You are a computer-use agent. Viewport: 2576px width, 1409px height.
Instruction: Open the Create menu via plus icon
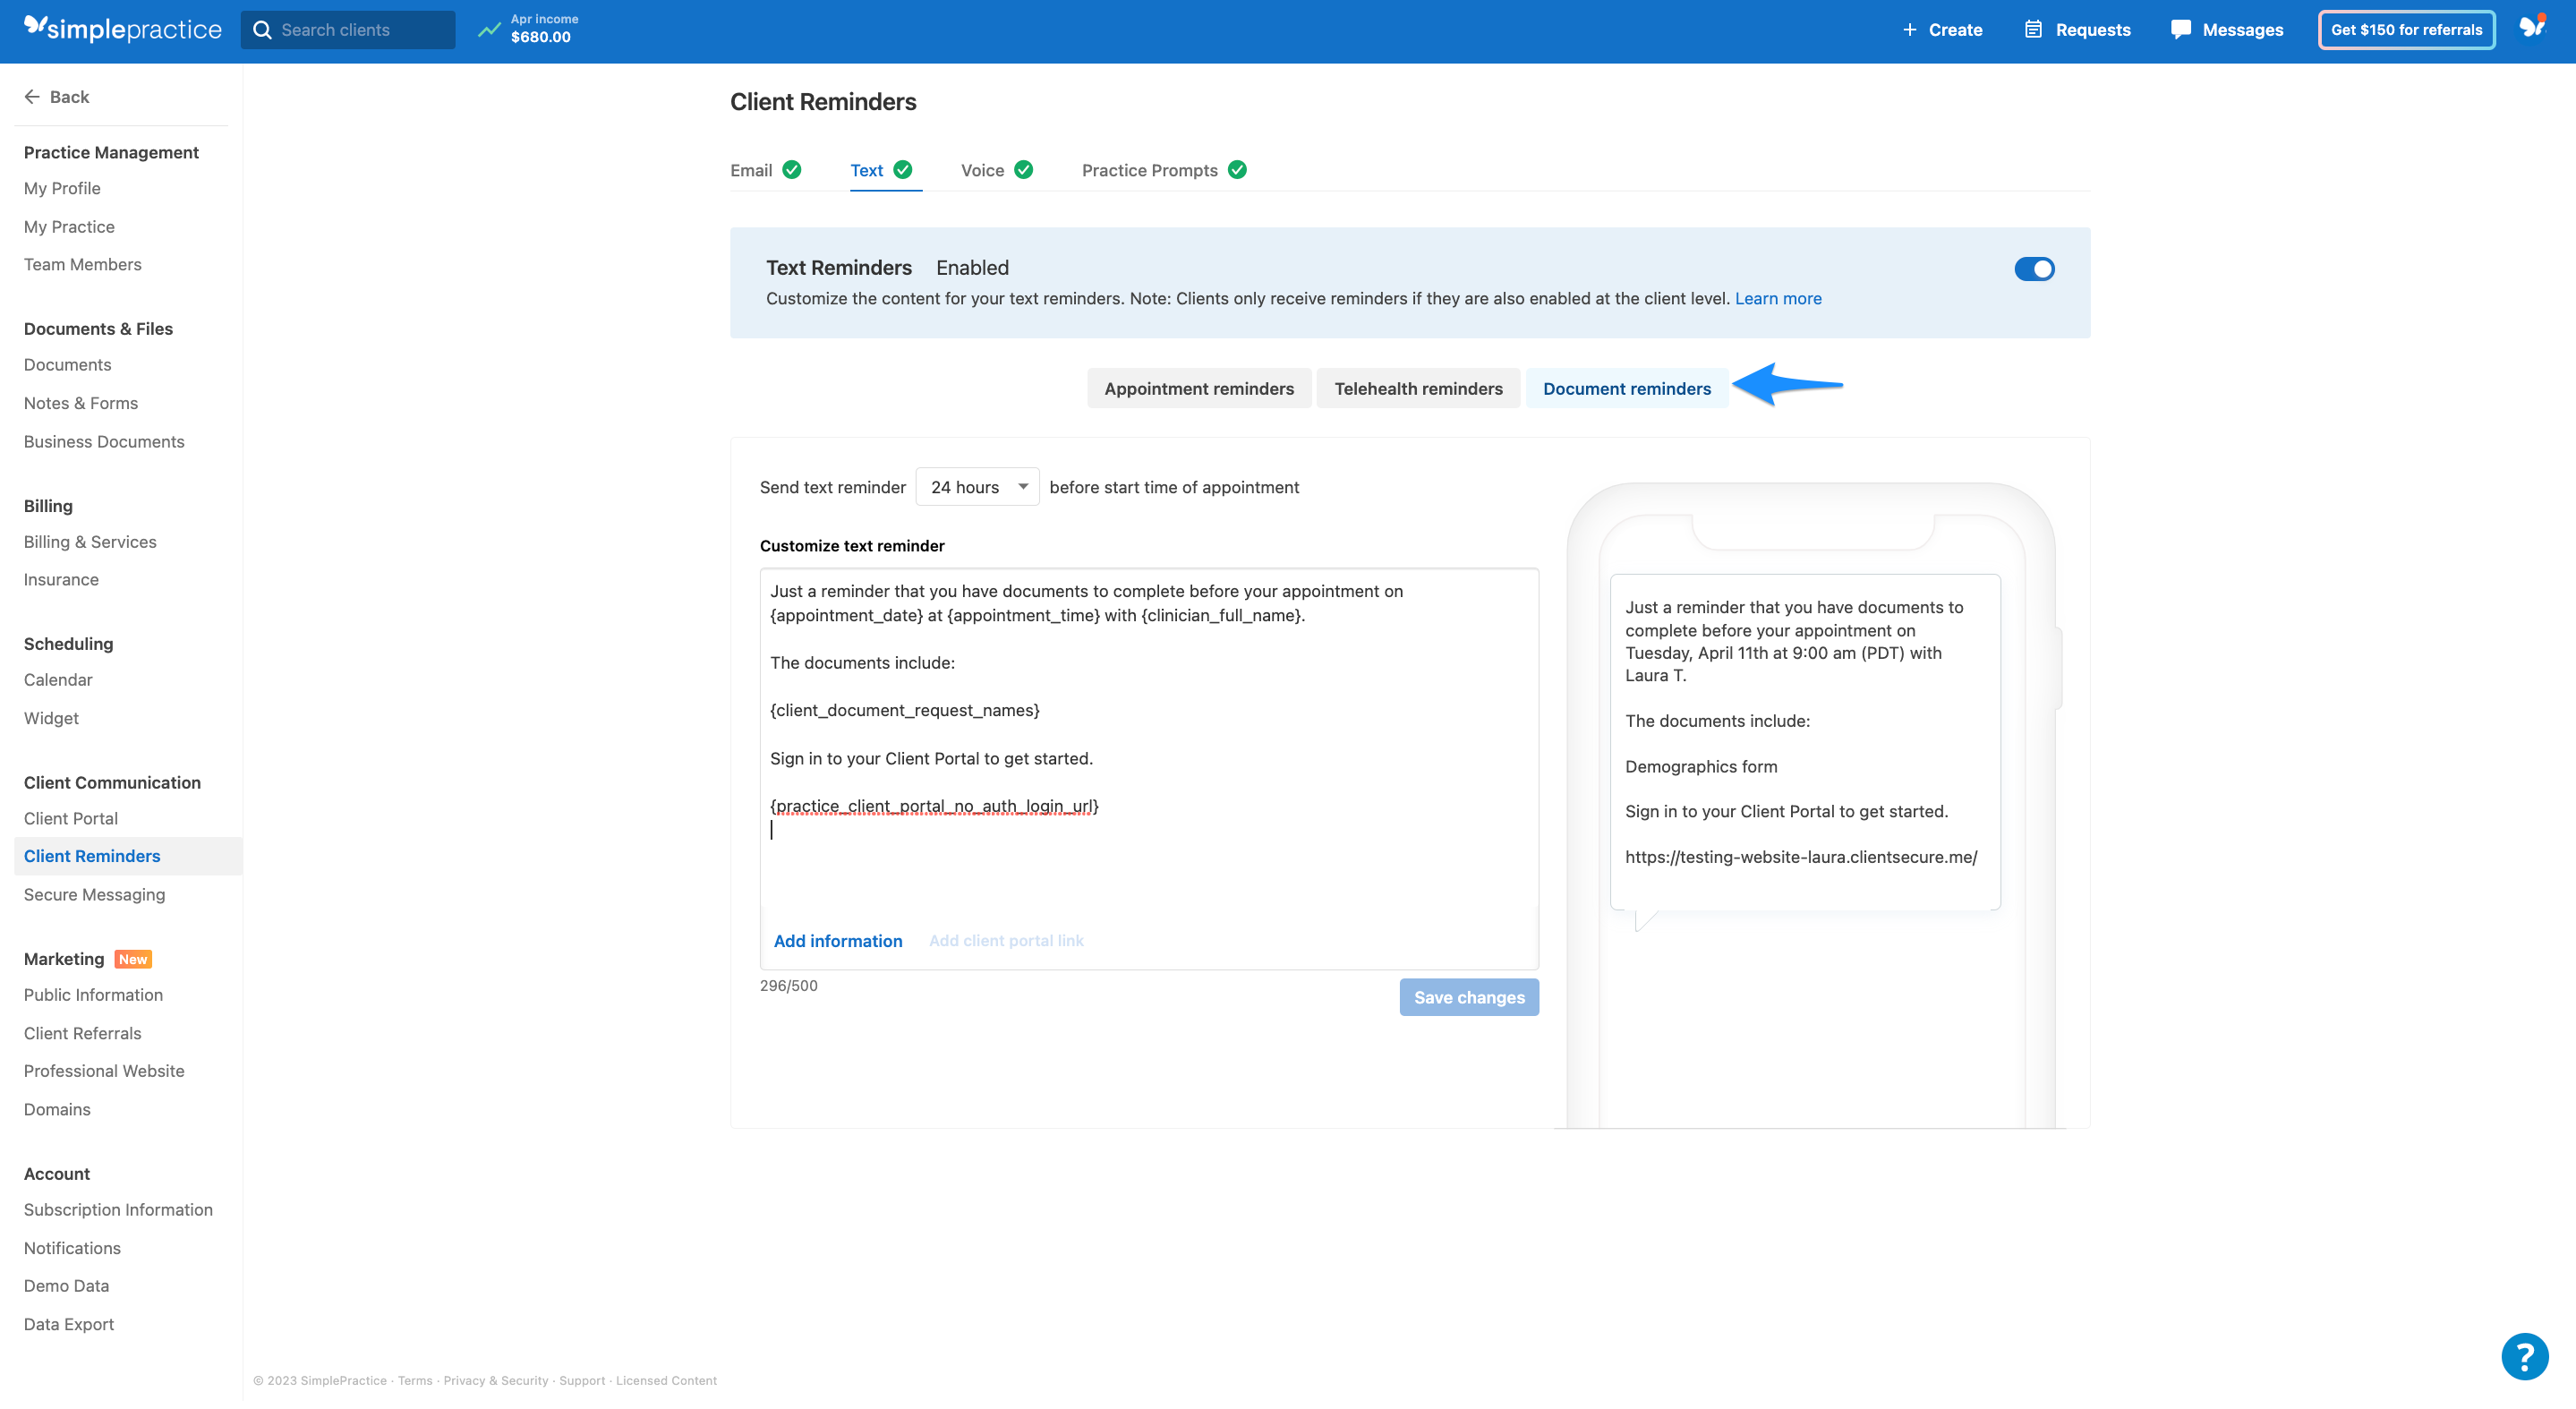click(x=1910, y=29)
